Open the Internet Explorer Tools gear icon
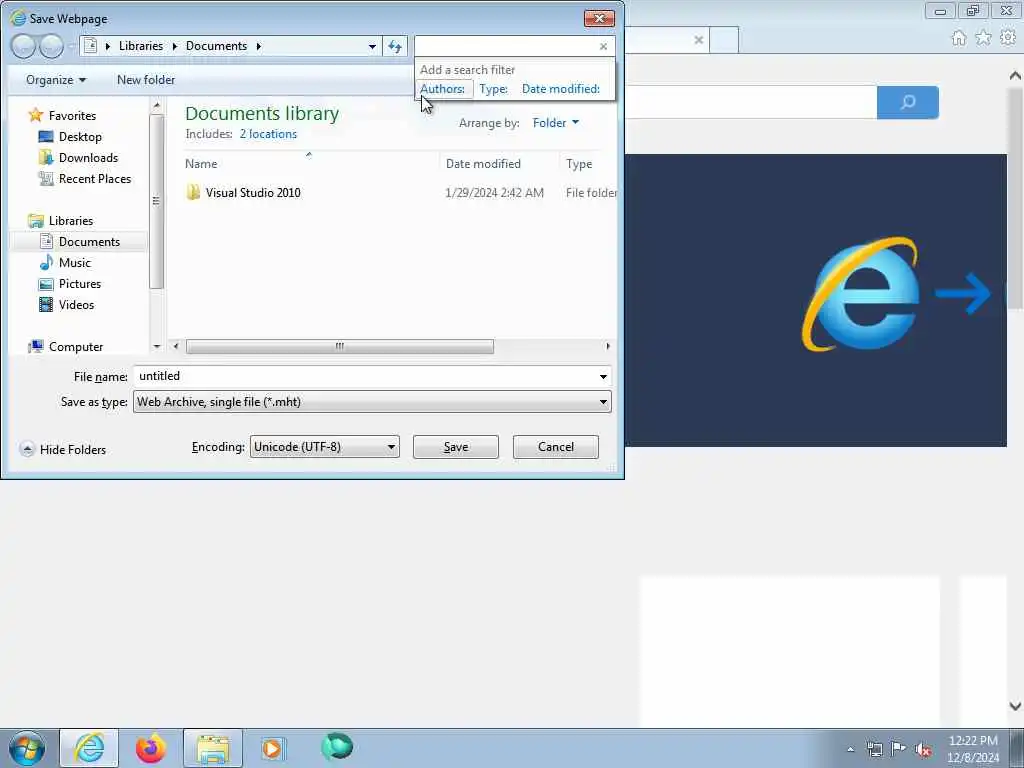Viewport: 1024px width, 768px height. tap(1008, 38)
